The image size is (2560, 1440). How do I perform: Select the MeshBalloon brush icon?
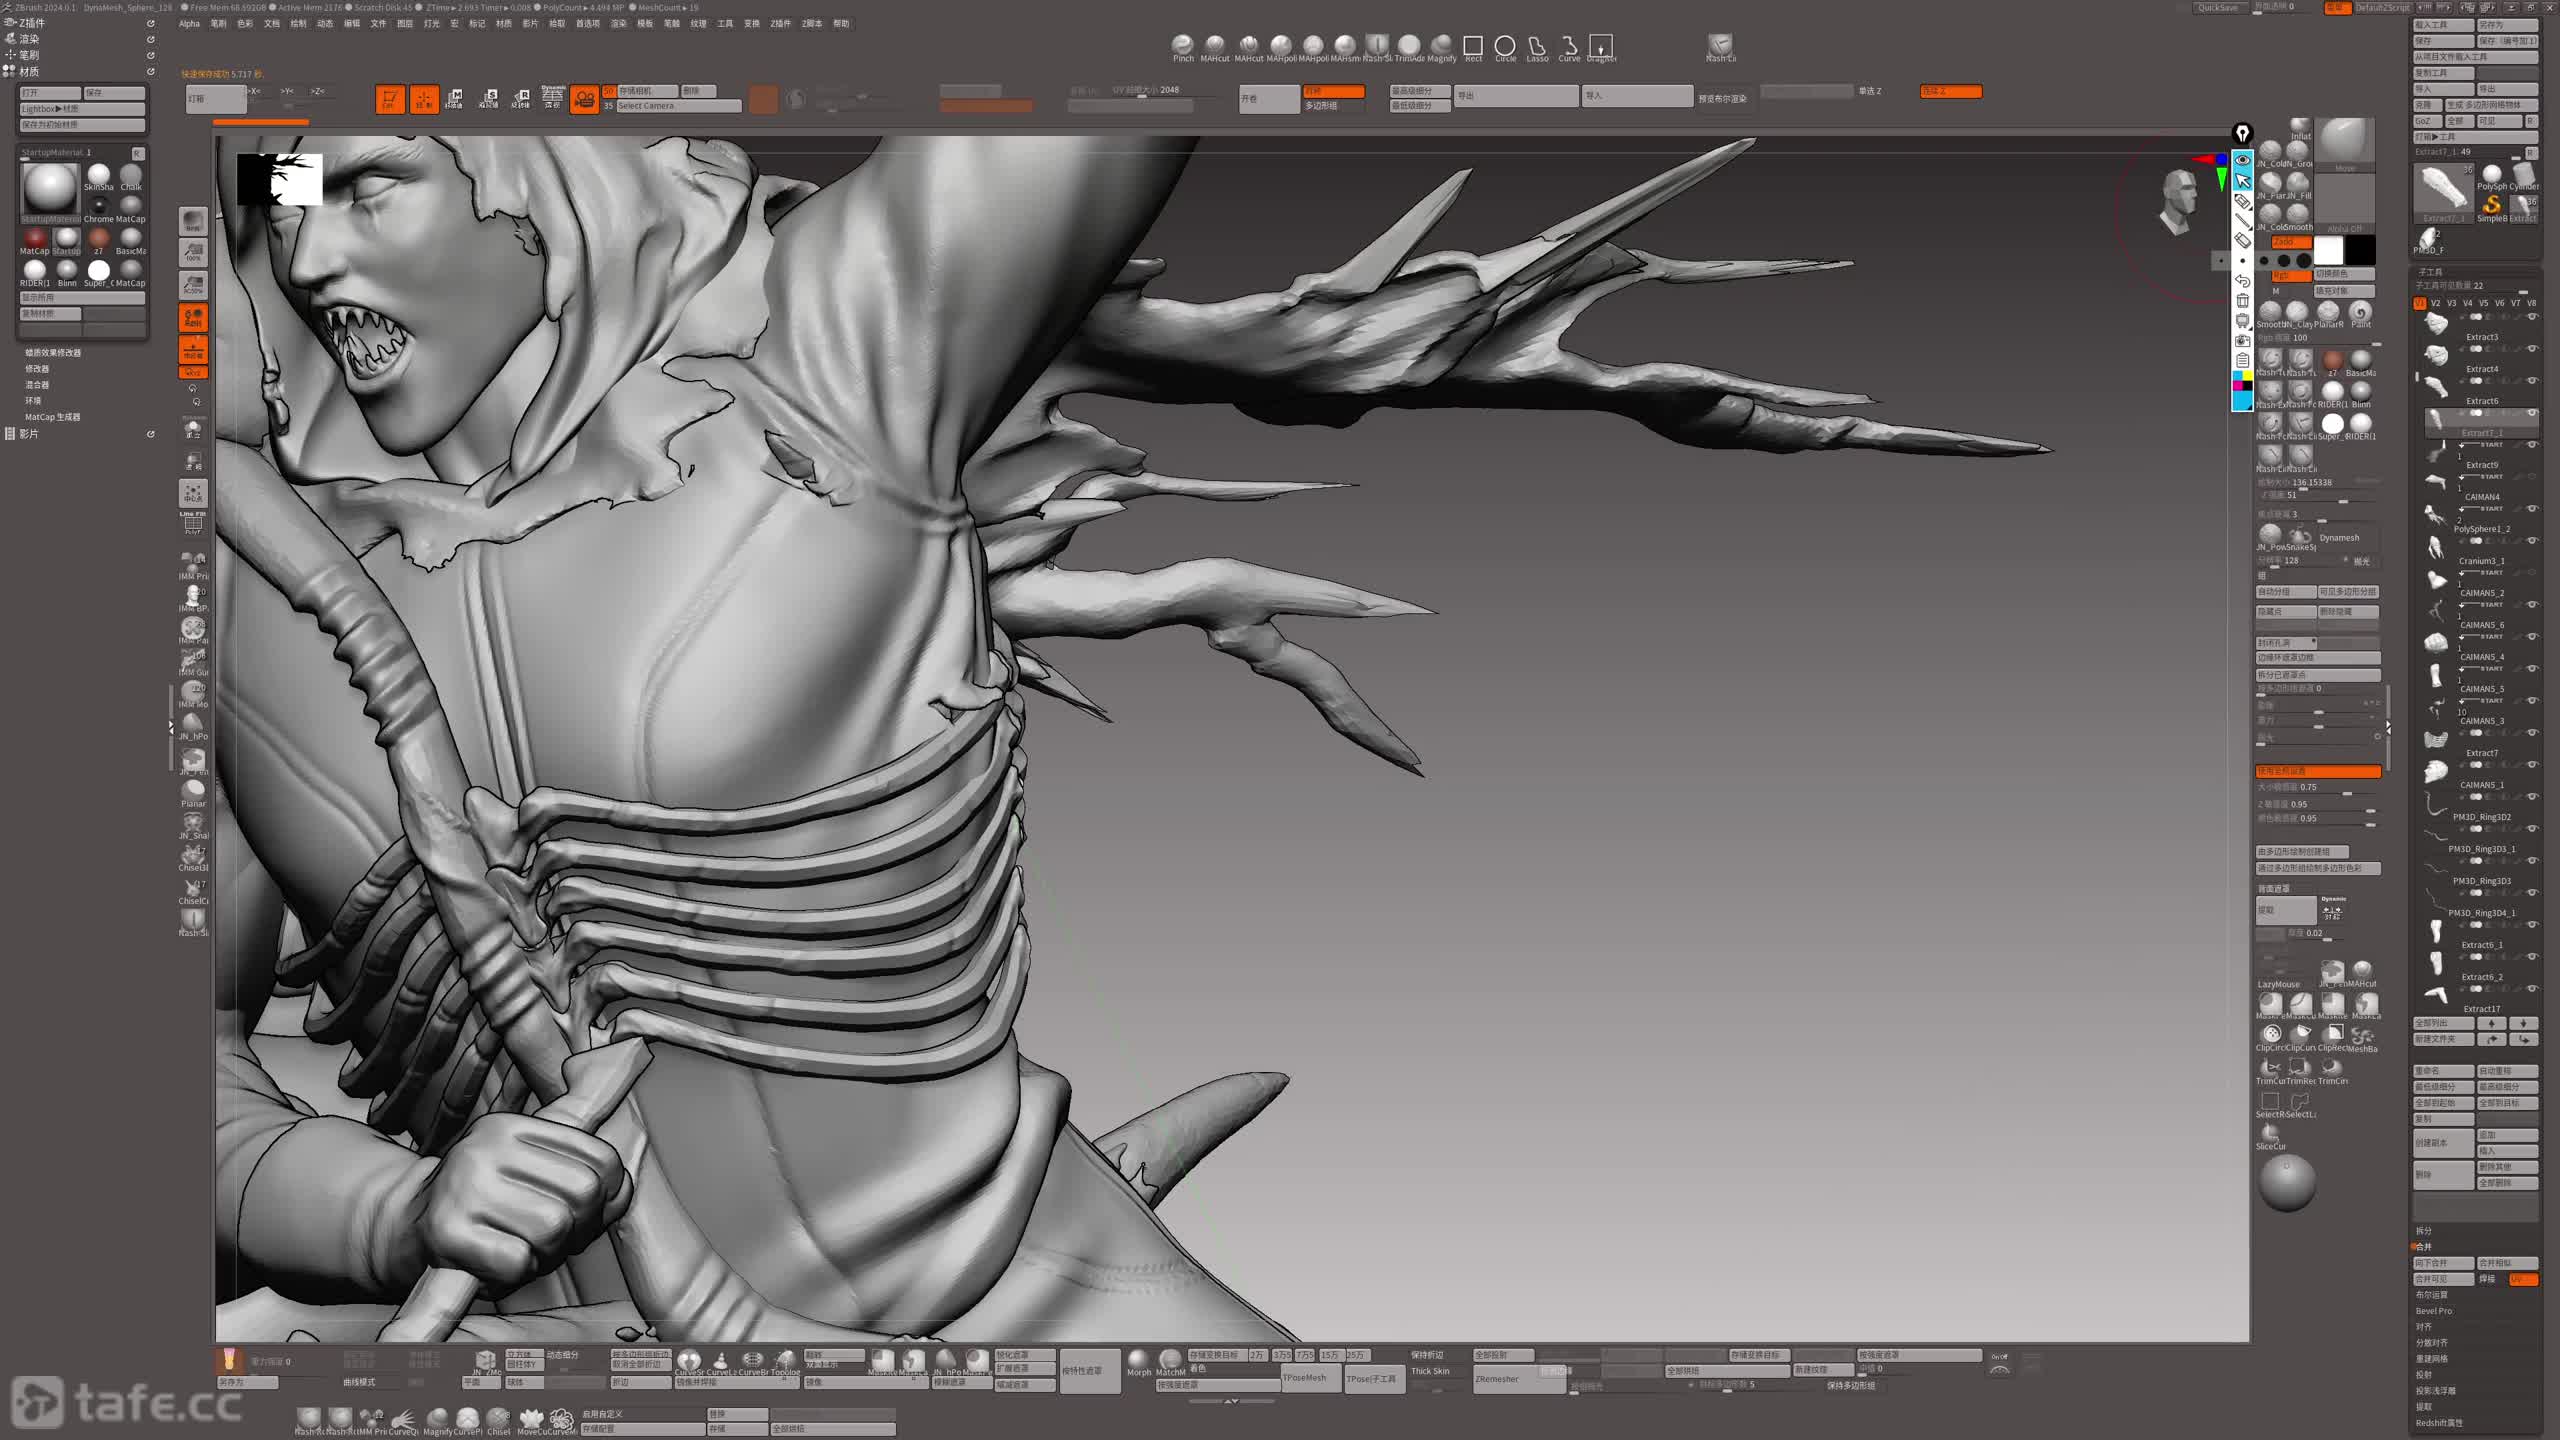pyautogui.click(x=2363, y=1035)
